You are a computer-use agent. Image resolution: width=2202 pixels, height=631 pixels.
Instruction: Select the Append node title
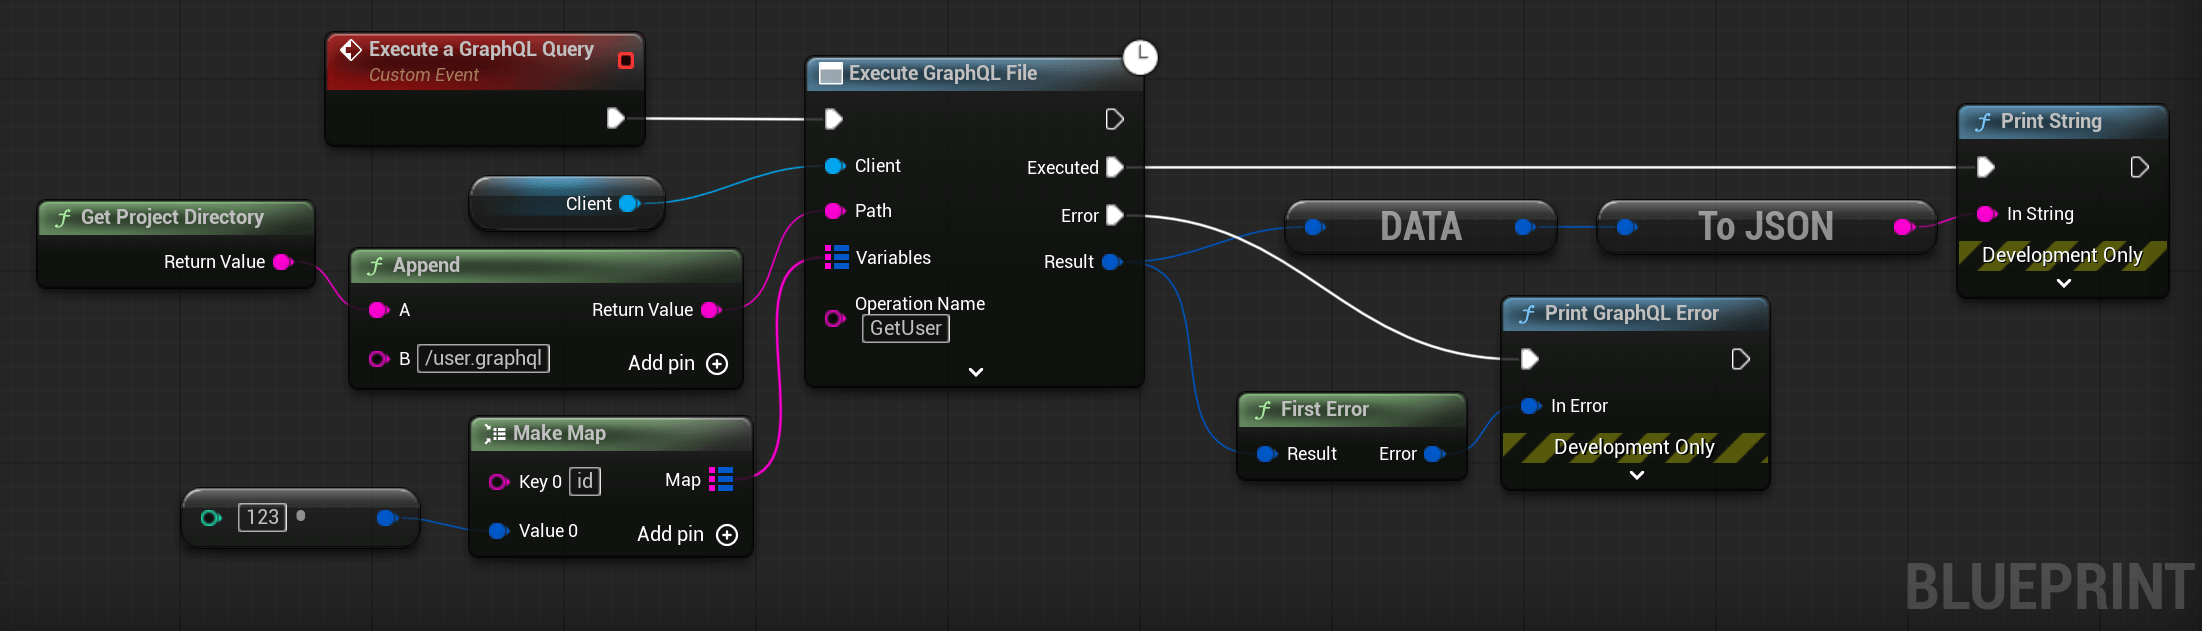pos(426,265)
